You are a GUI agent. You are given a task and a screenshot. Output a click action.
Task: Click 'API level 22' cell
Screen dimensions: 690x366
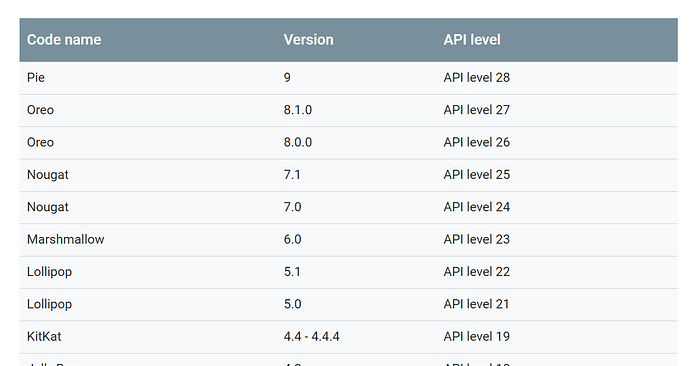(477, 272)
